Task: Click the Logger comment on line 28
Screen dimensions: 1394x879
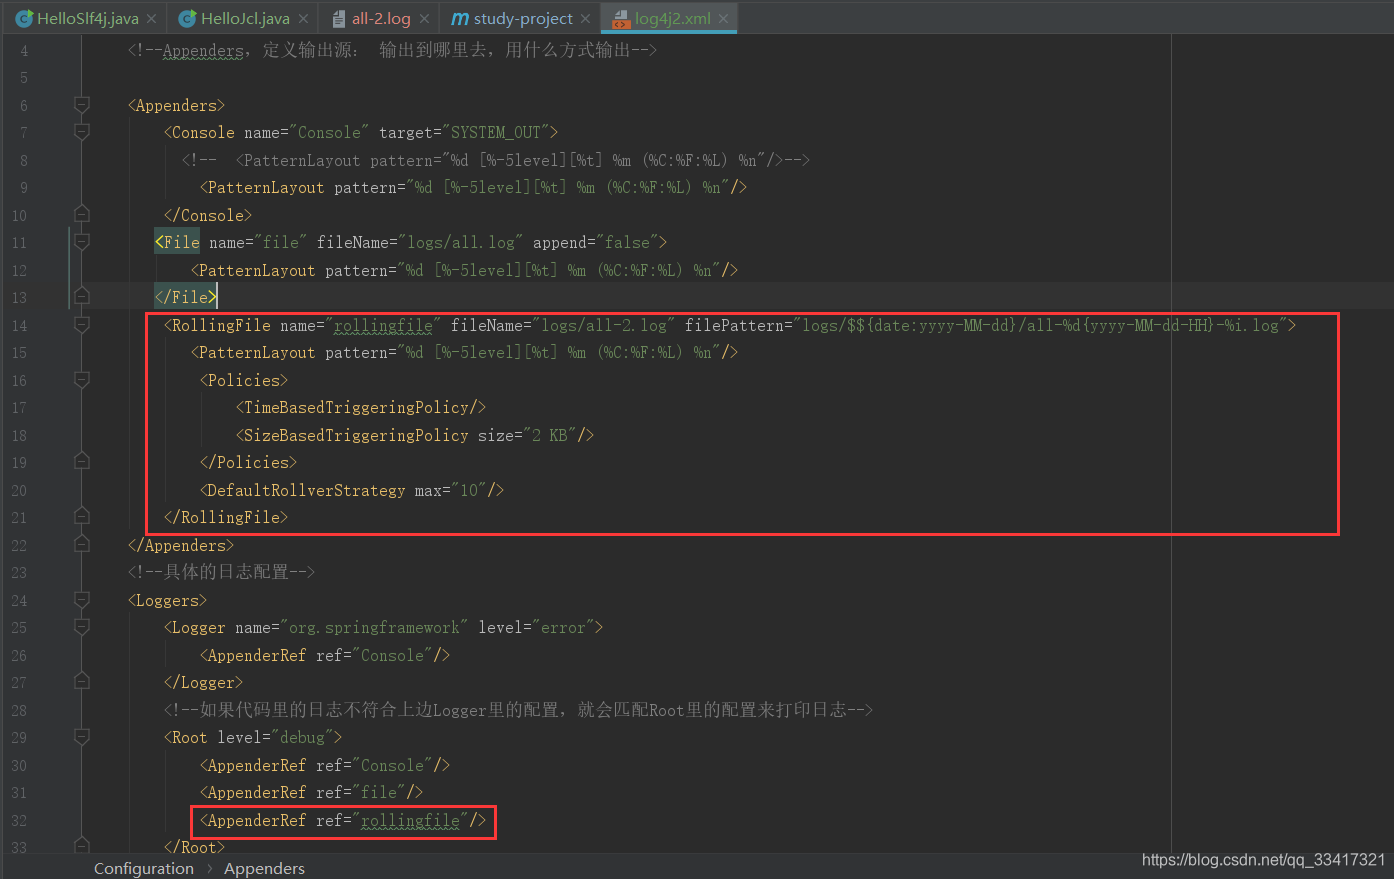Action: [x=518, y=710]
